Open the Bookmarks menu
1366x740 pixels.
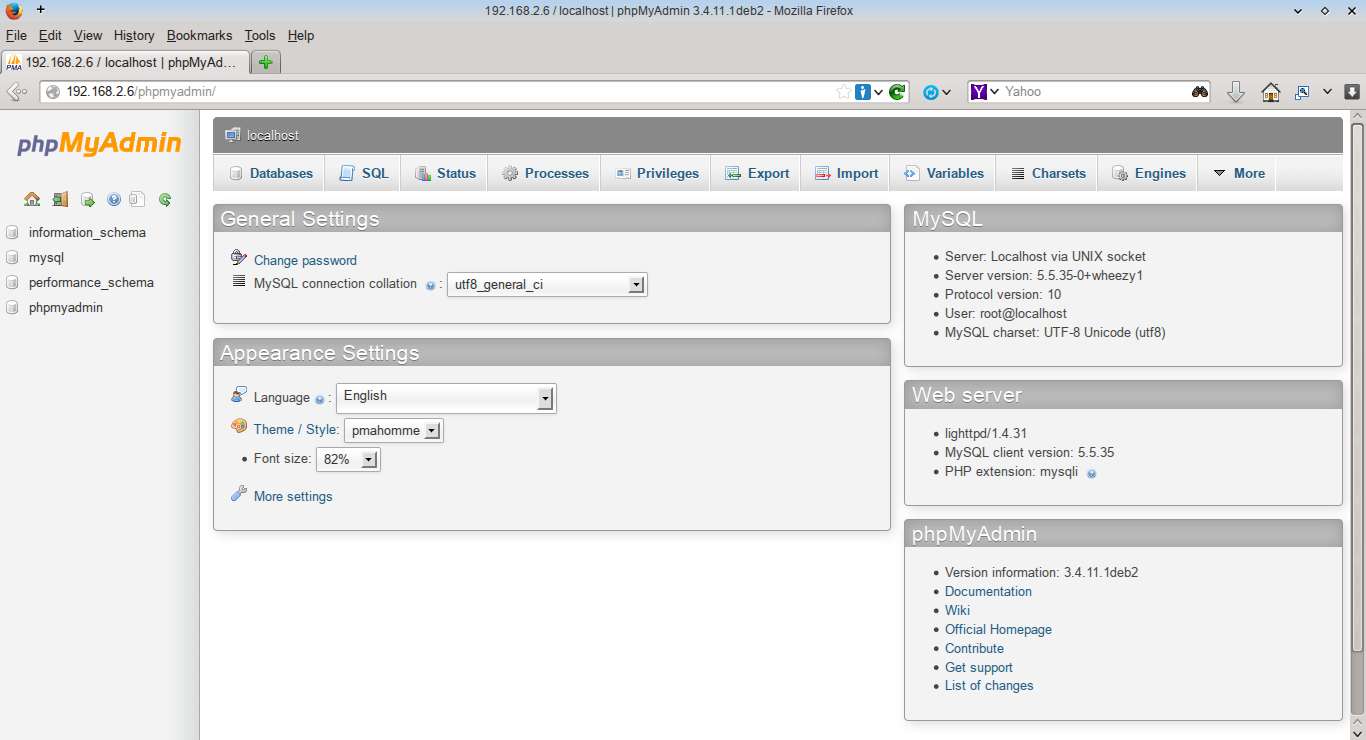pyautogui.click(x=199, y=35)
